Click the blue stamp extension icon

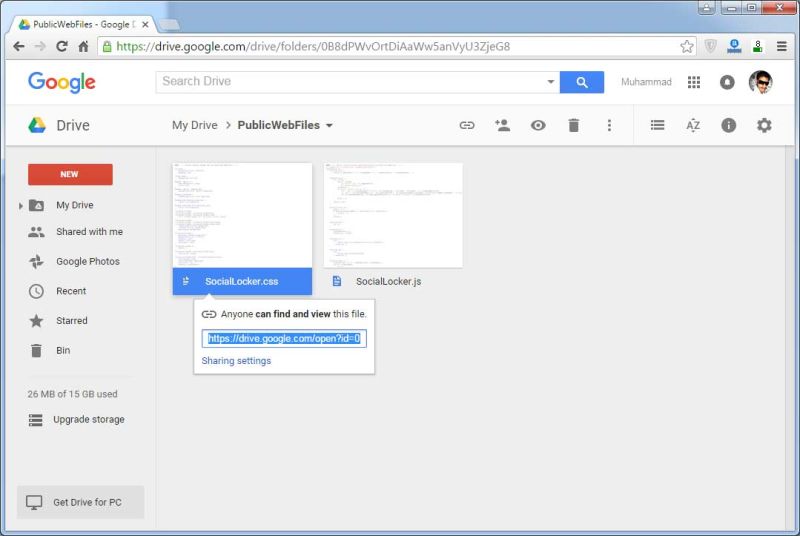[734, 46]
